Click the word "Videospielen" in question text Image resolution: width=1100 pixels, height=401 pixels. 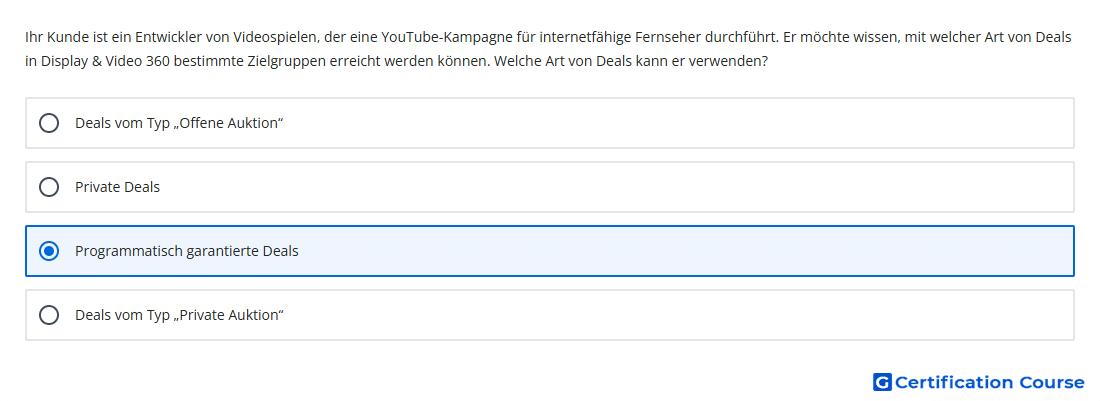coord(278,37)
